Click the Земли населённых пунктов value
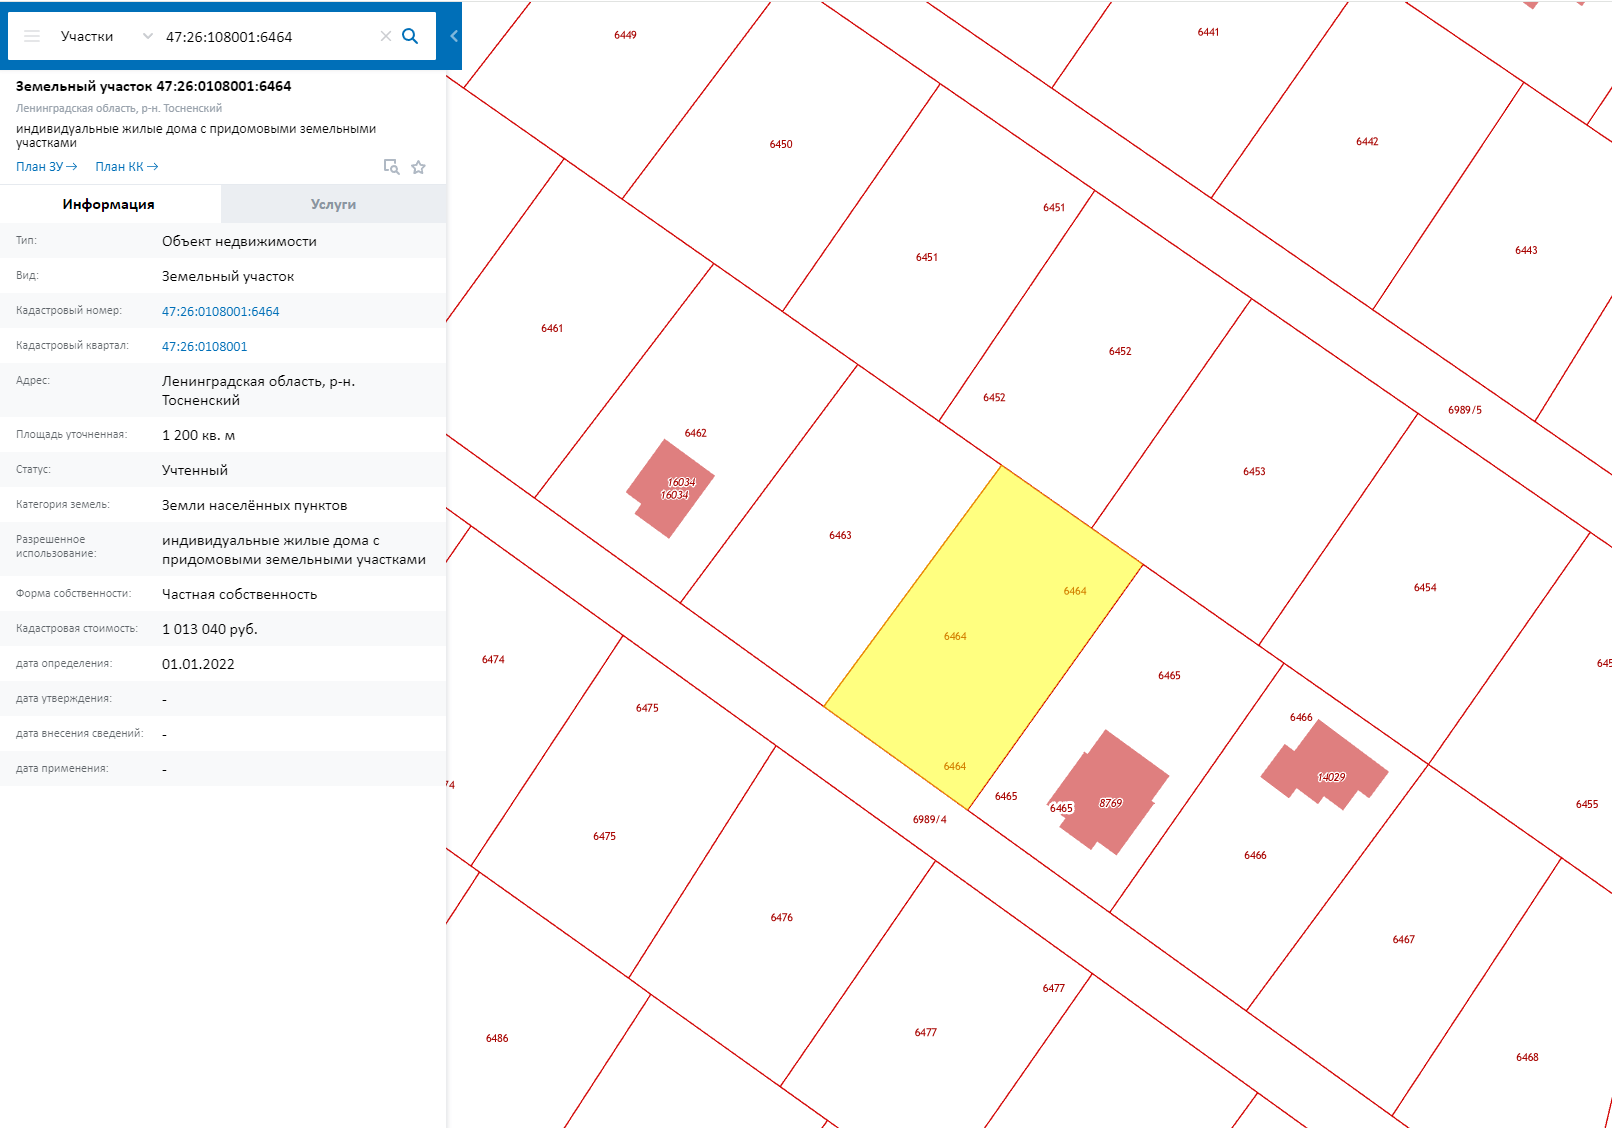Image resolution: width=1612 pixels, height=1128 pixels. click(x=255, y=505)
